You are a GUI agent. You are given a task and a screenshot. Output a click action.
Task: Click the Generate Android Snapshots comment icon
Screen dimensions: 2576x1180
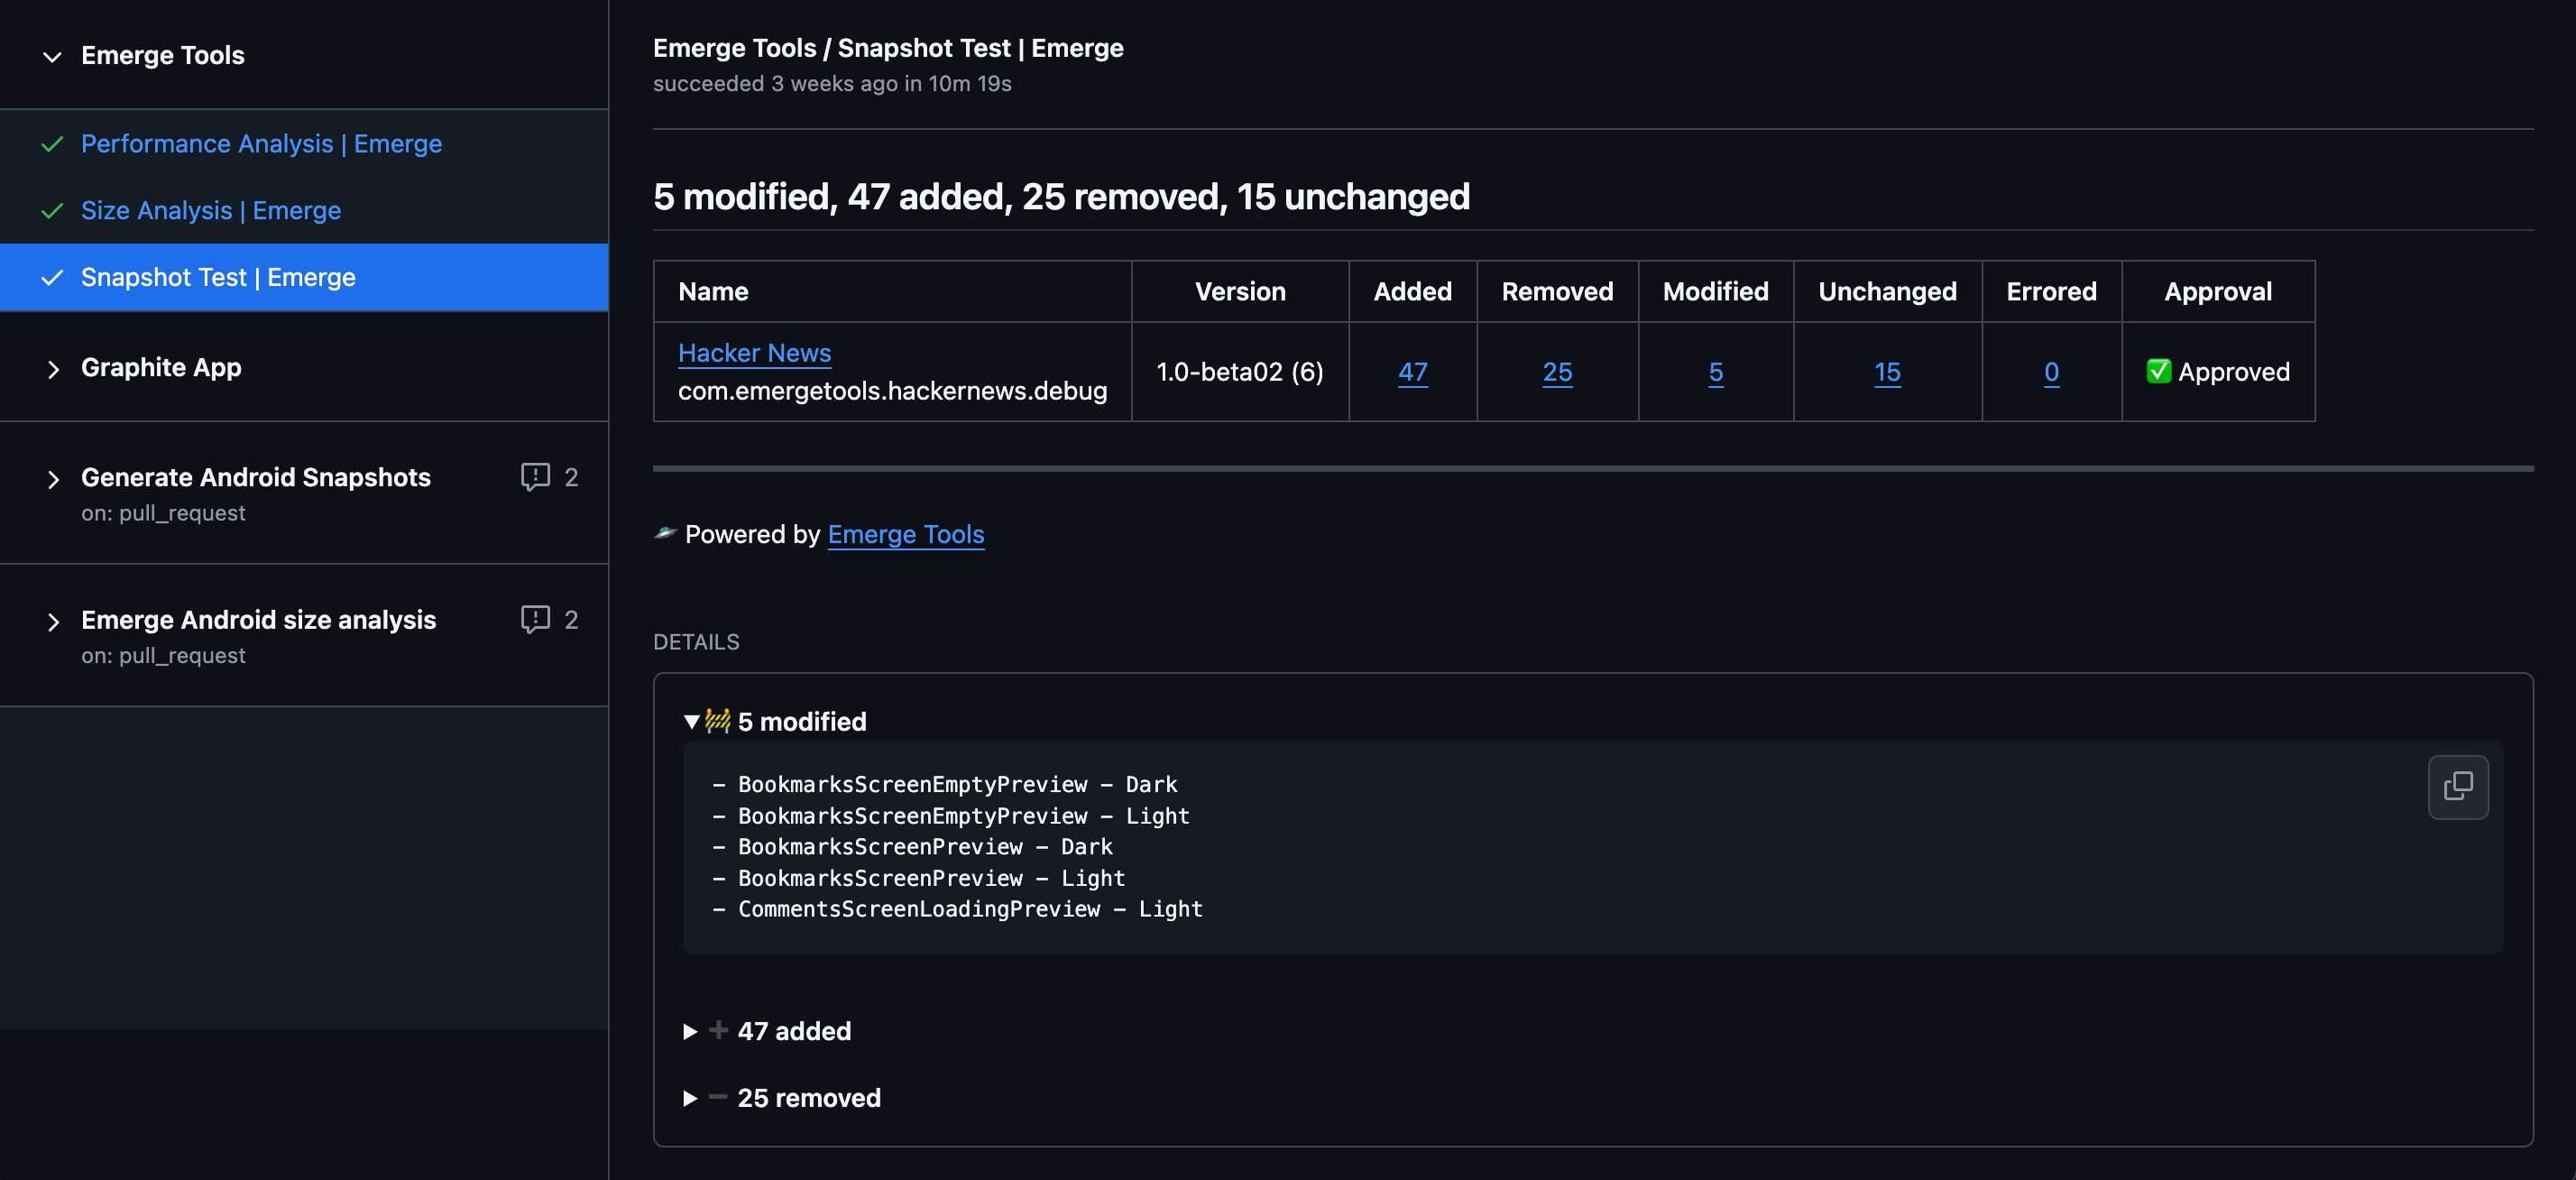pos(538,476)
